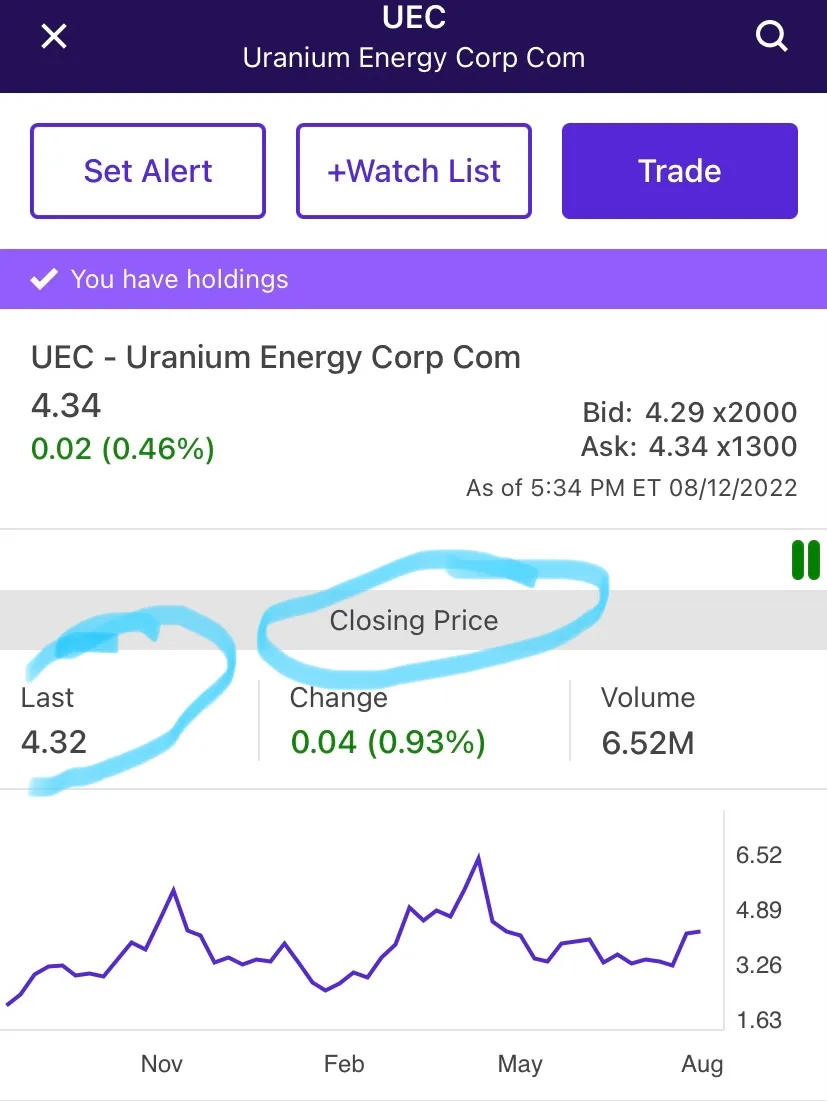Set a price alert for UEC

(147, 171)
